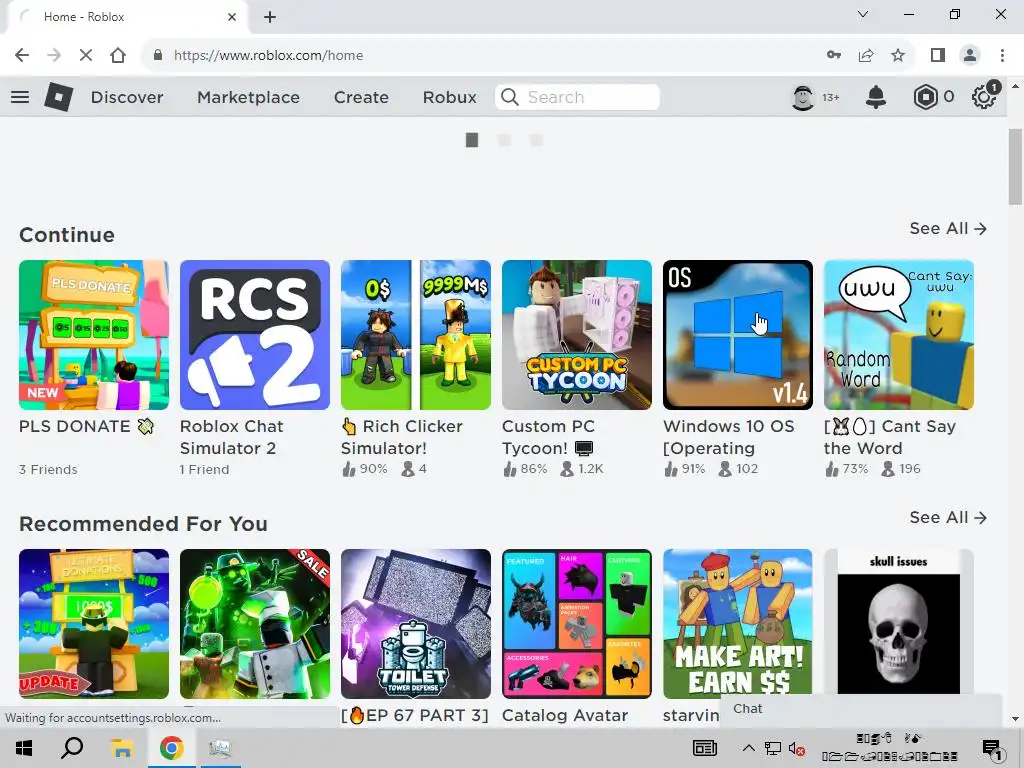See All in Recommended For You
1024x768 pixels.
(948, 517)
